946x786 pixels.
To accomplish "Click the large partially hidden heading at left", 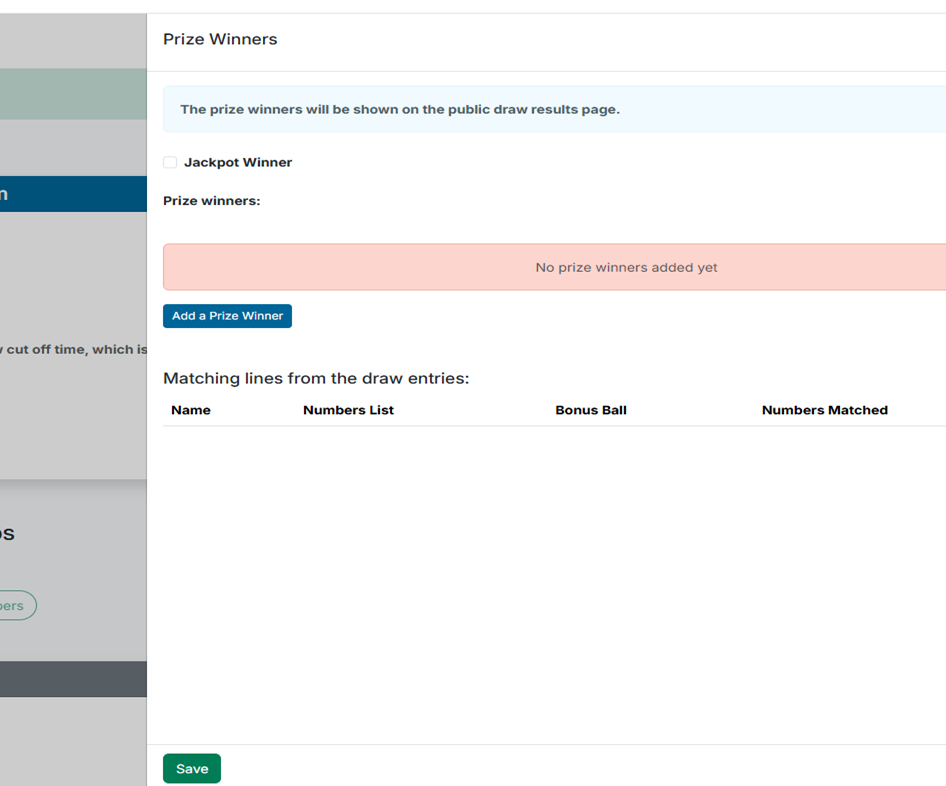I will (8, 533).
